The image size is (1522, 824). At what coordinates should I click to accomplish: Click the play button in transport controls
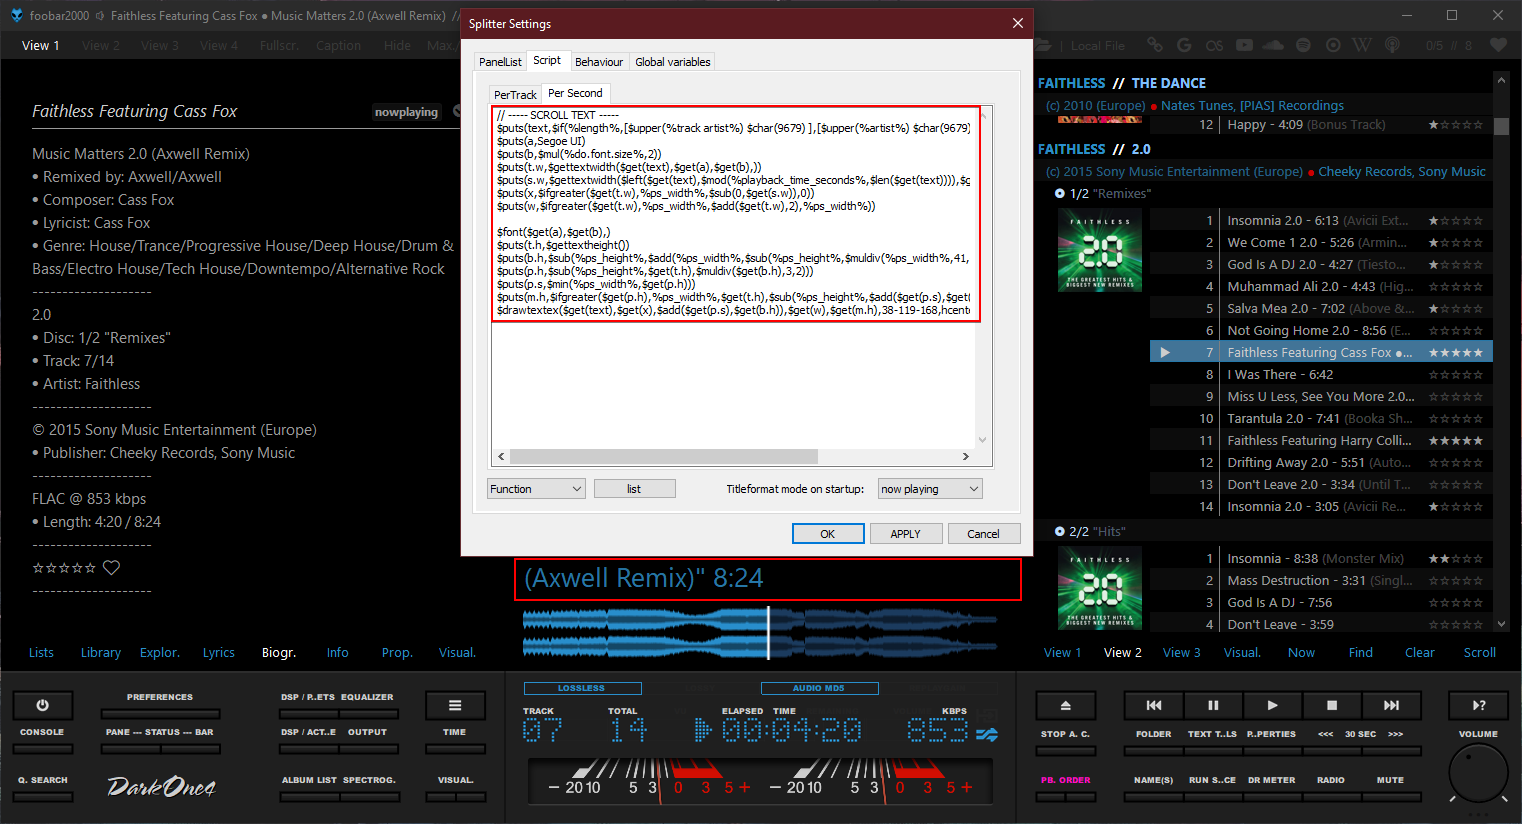pos(1272,705)
